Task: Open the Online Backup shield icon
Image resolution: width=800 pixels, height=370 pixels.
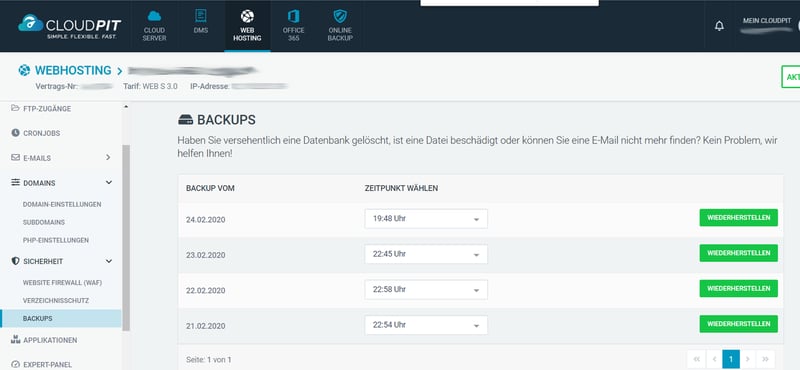Action: click(340, 16)
